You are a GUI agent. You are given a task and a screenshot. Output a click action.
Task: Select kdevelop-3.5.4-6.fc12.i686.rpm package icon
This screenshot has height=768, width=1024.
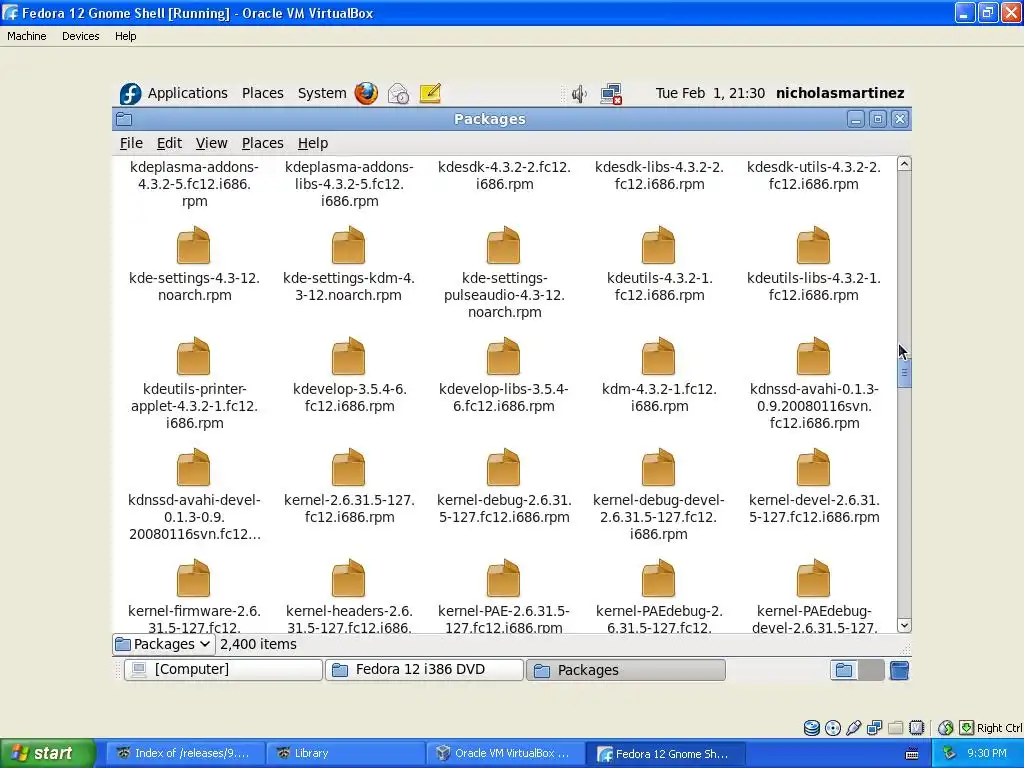click(348, 356)
